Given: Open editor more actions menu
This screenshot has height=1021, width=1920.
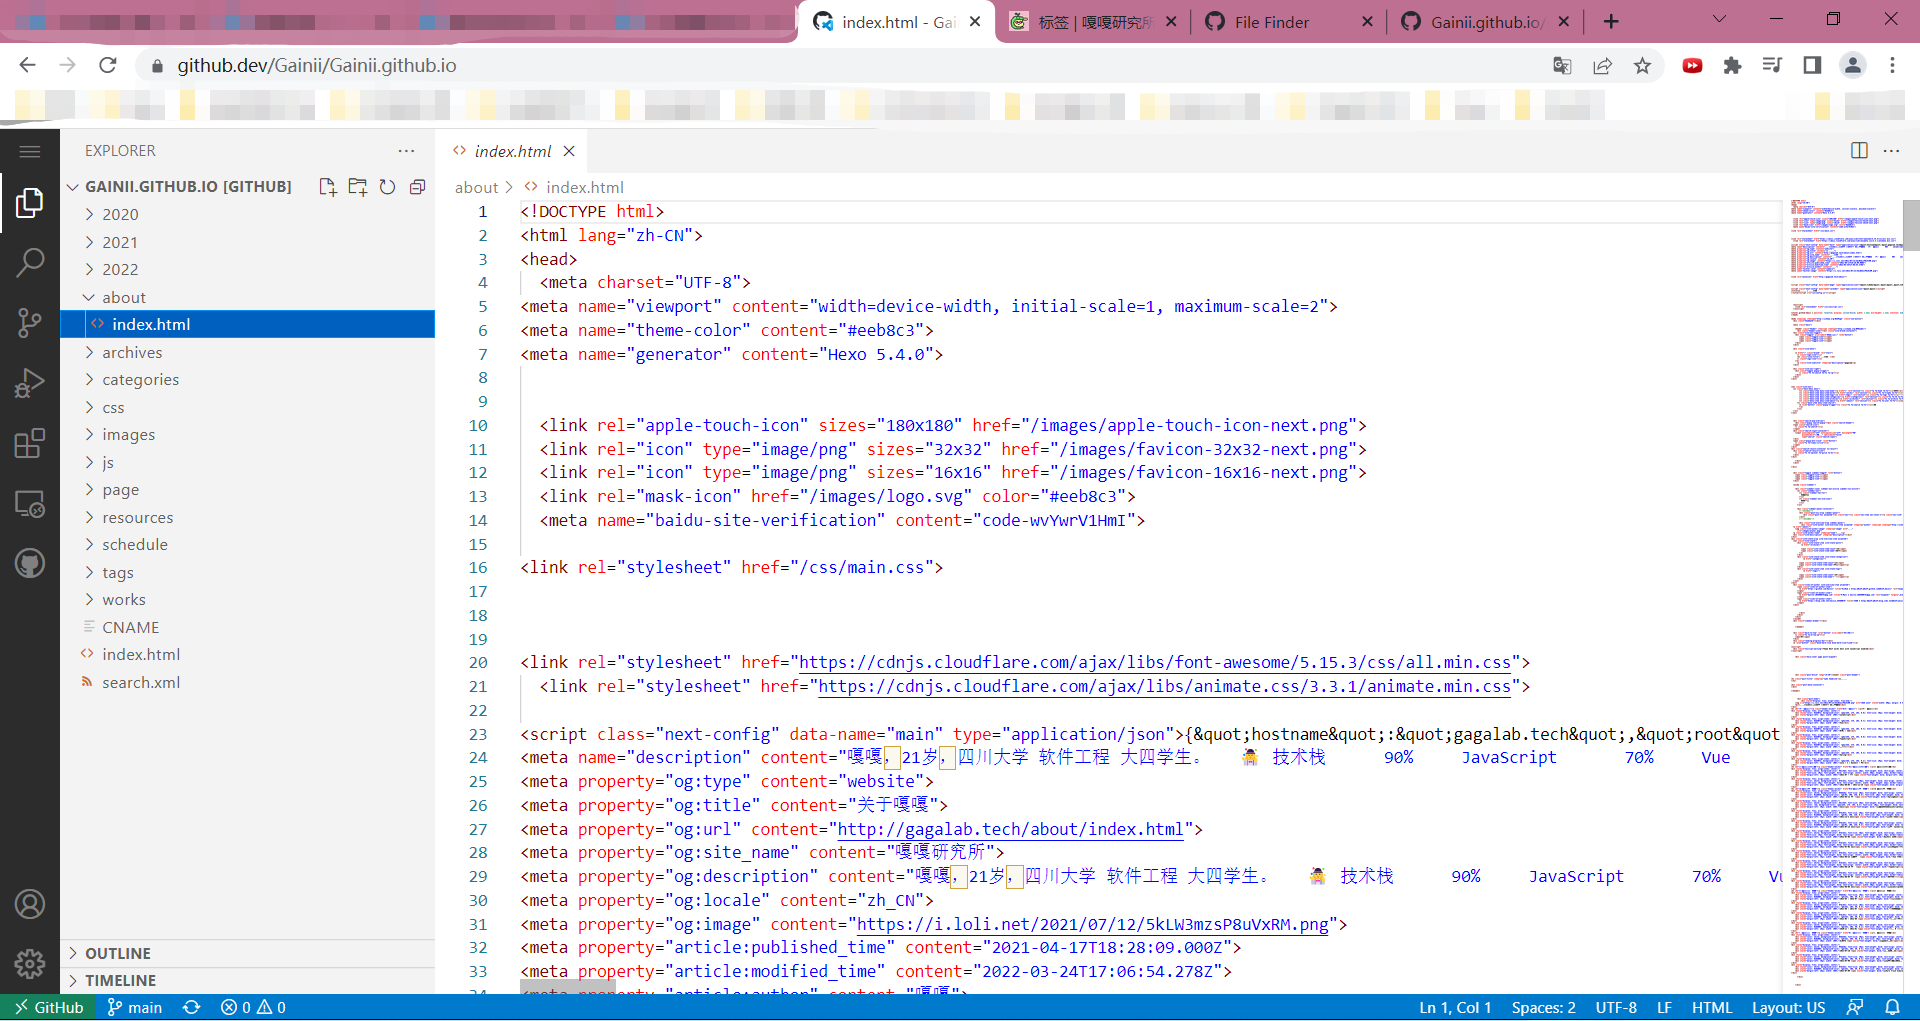Looking at the screenshot, I should pyautogui.click(x=1891, y=151).
